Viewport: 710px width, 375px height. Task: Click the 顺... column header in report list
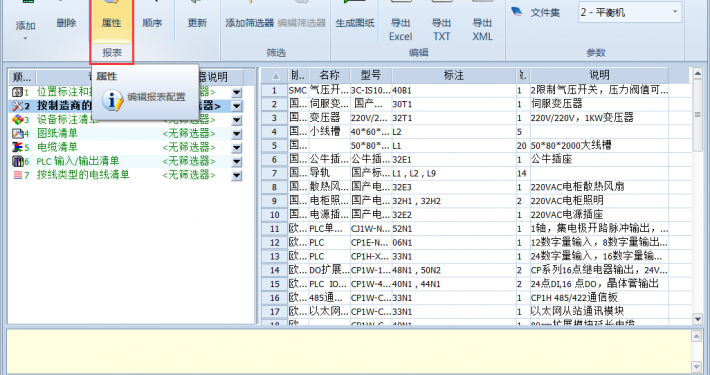click(22, 77)
